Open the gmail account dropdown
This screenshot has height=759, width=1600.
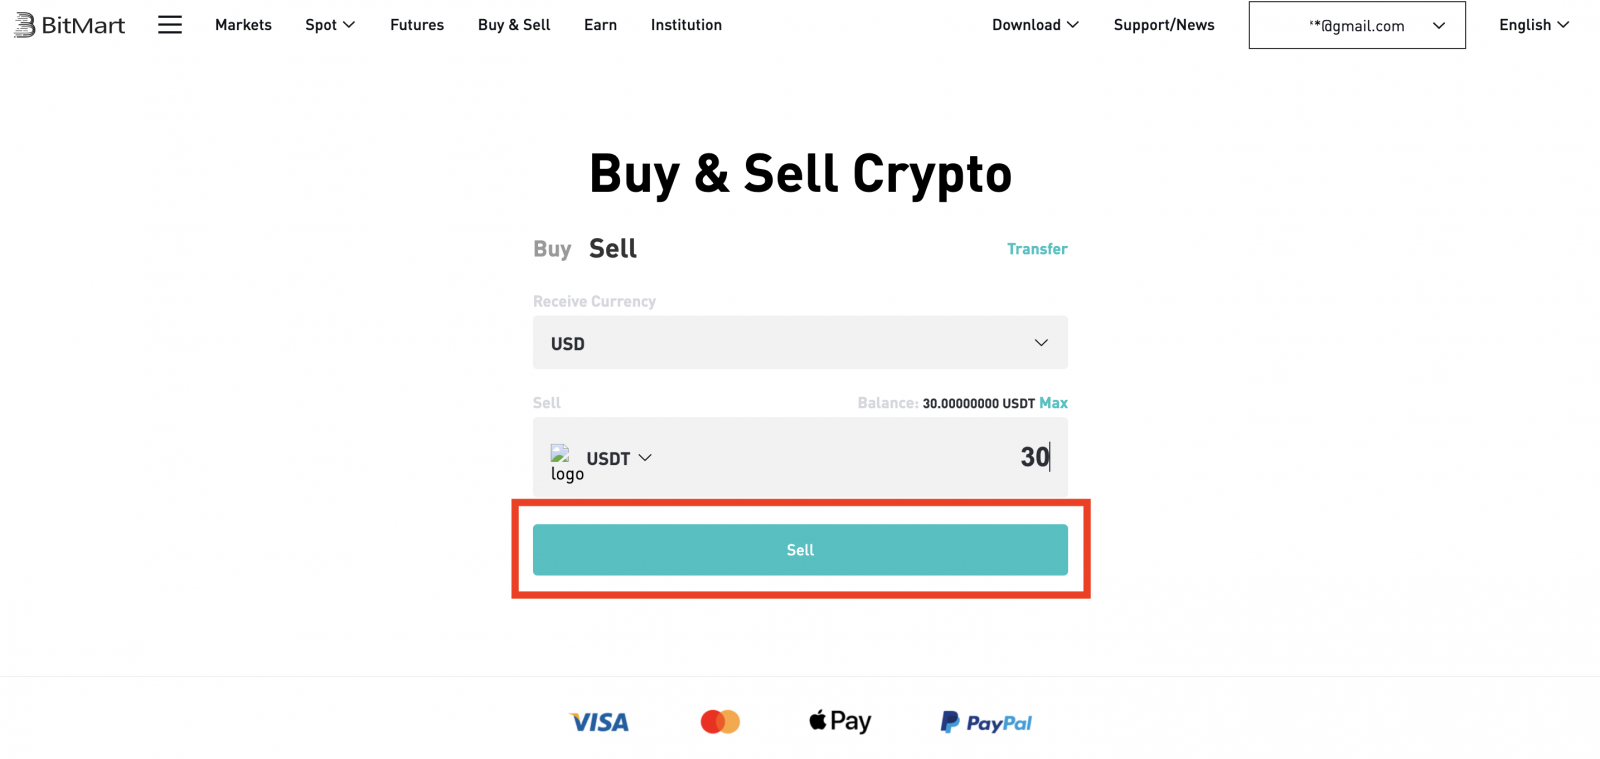(x=1356, y=25)
